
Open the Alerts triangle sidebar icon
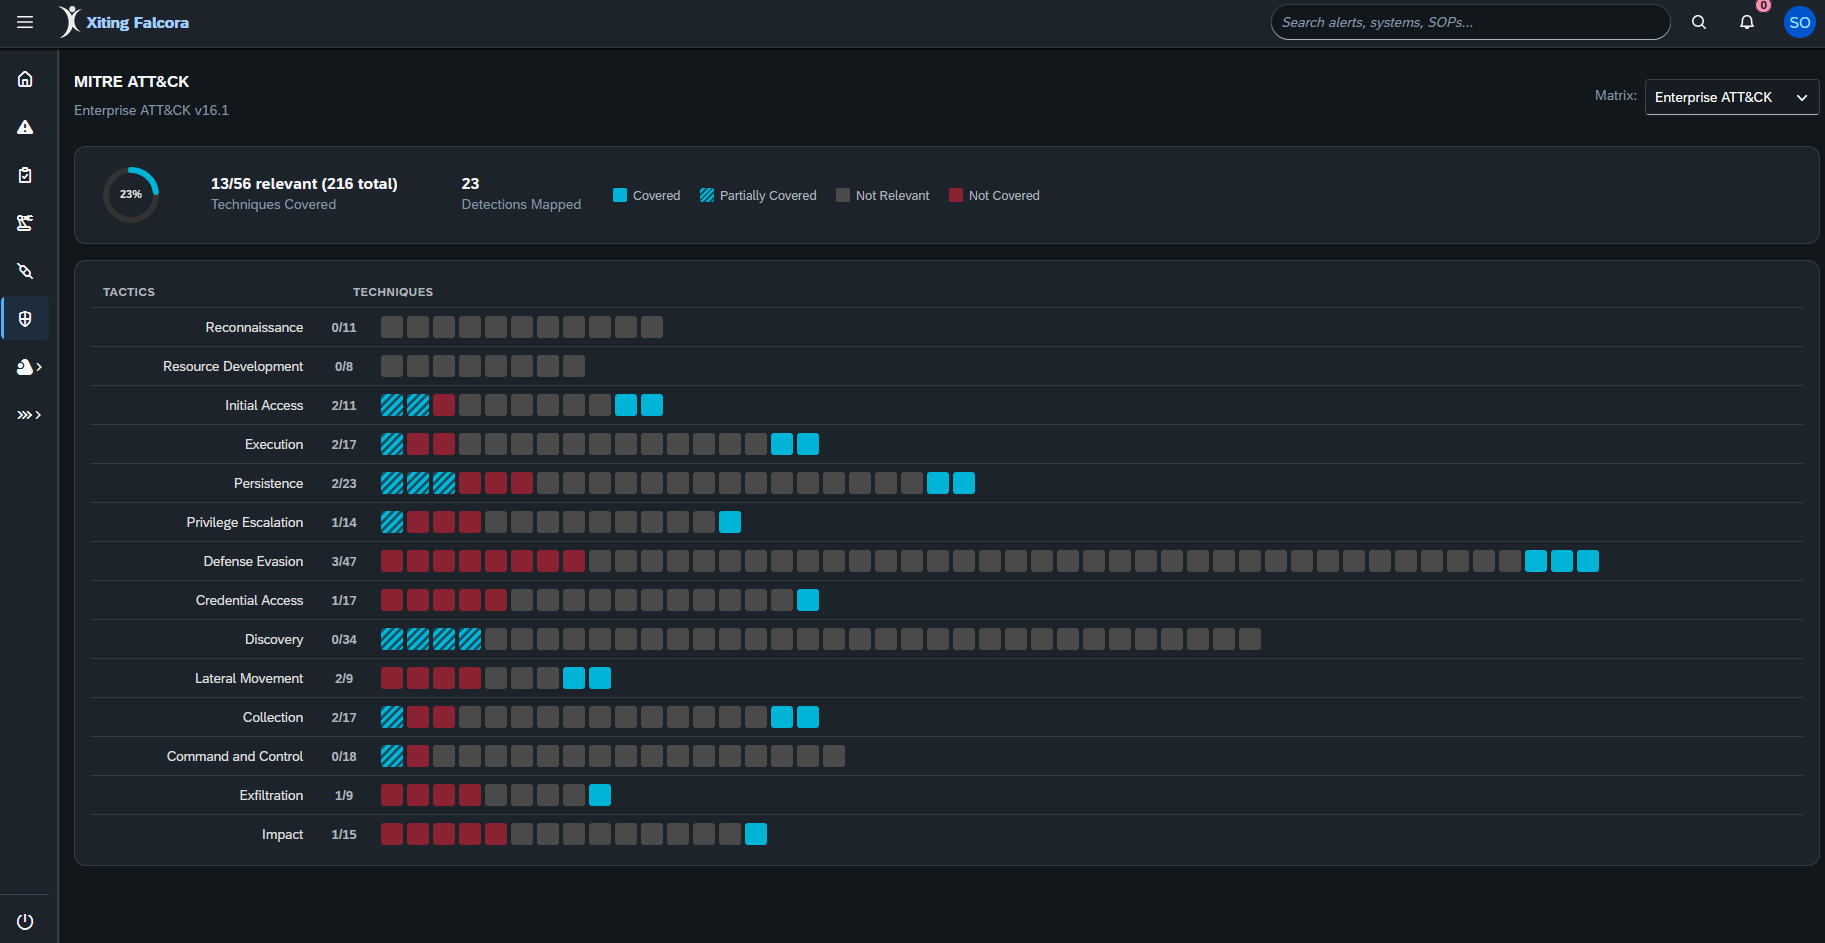(x=25, y=127)
